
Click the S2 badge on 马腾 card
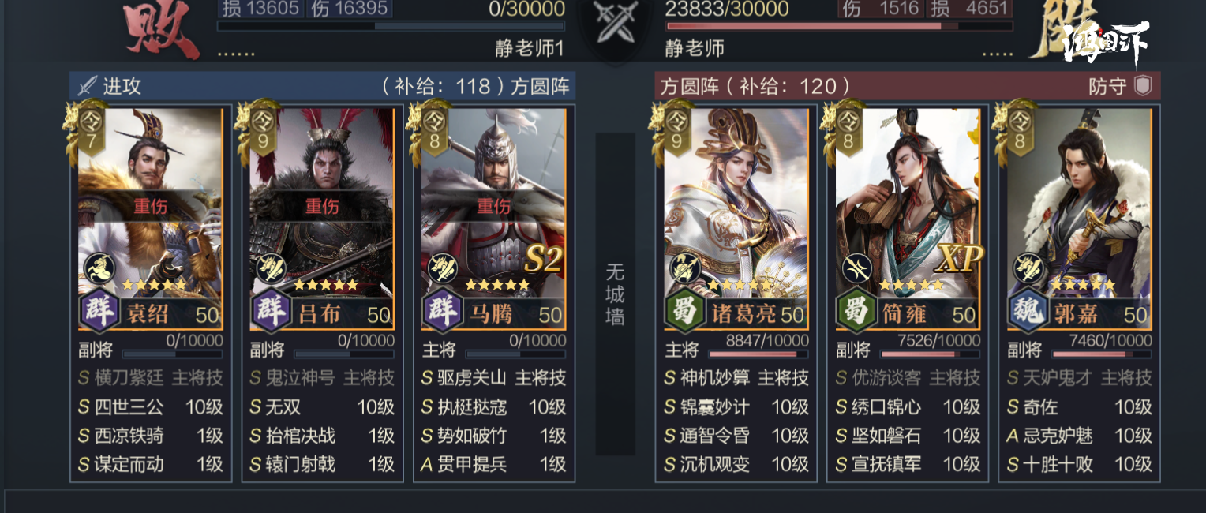coord(542,258)
